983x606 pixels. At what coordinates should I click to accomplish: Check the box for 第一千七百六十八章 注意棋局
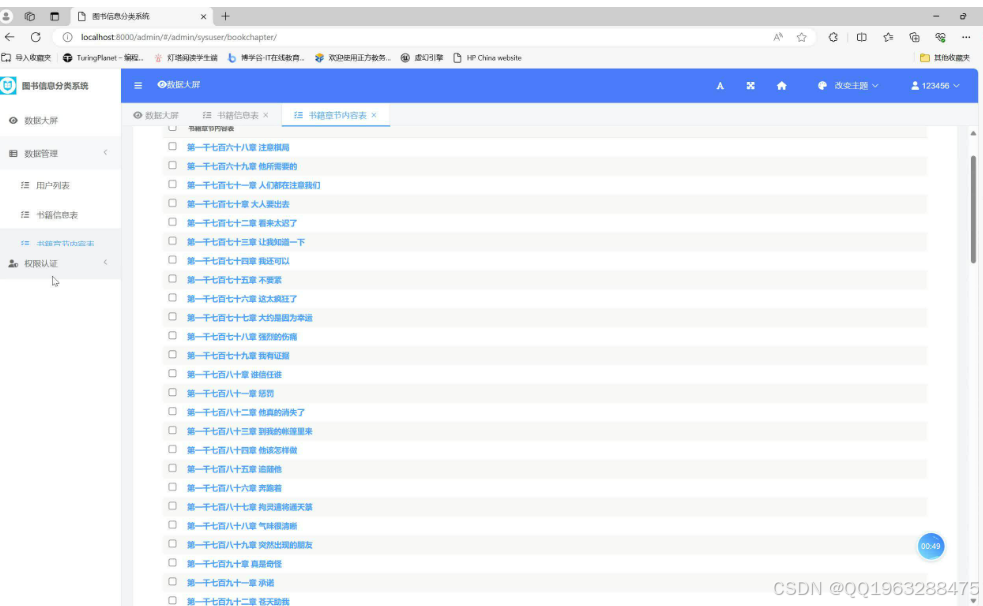point(172,147)
